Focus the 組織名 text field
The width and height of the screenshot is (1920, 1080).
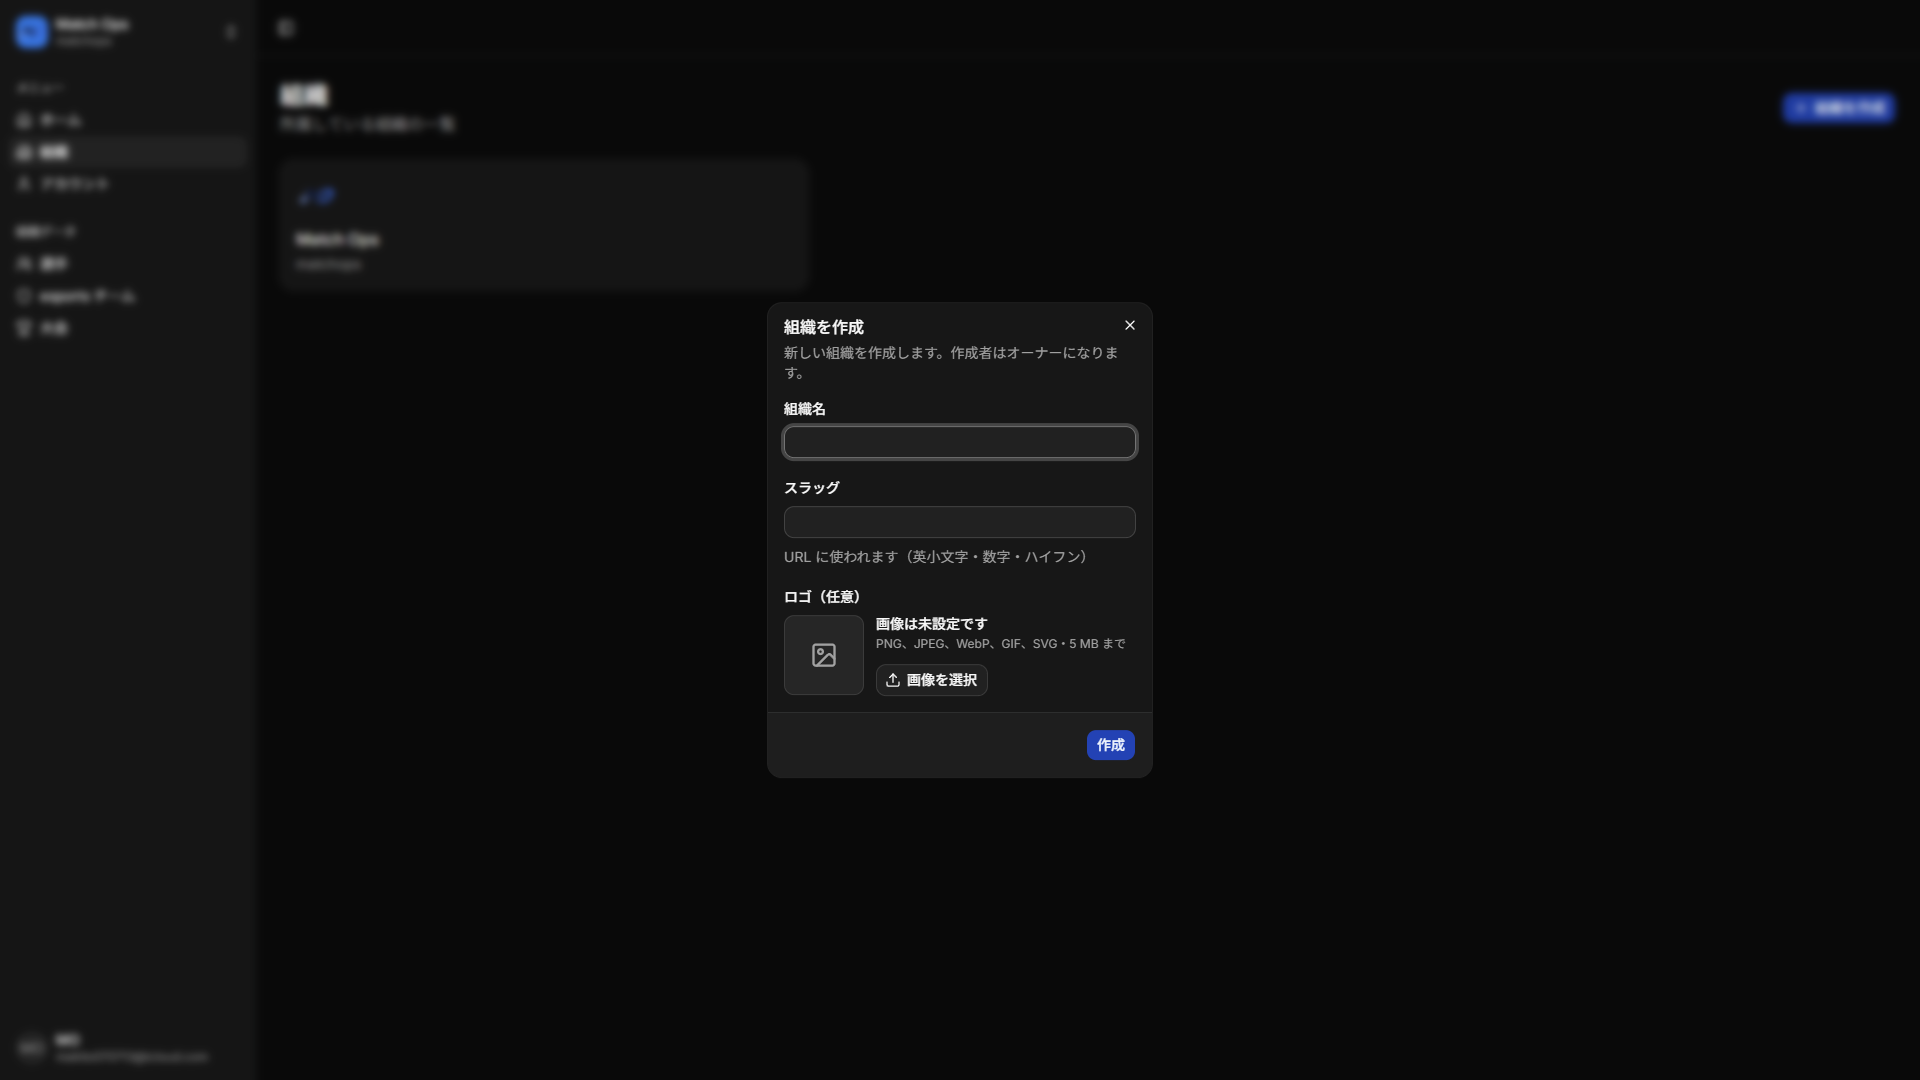960,443
